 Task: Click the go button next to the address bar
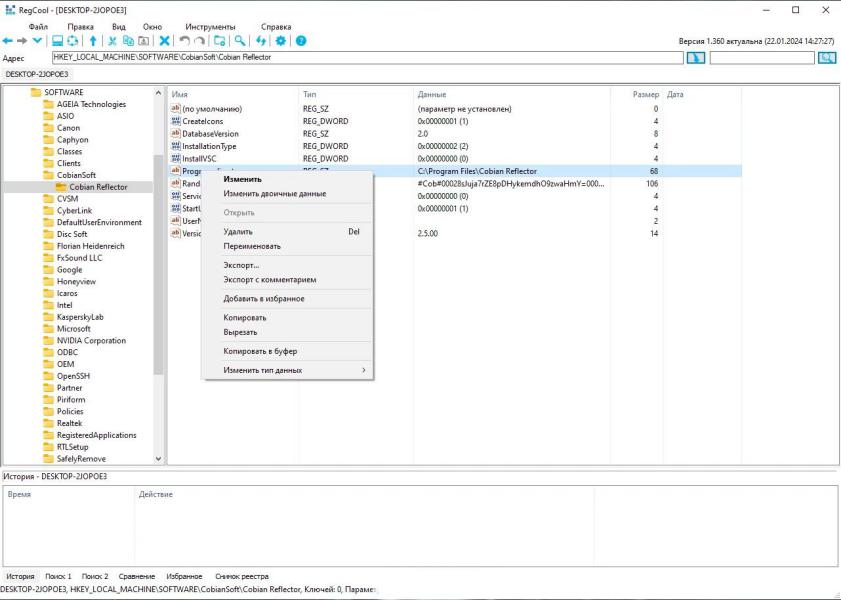point(696,58)
